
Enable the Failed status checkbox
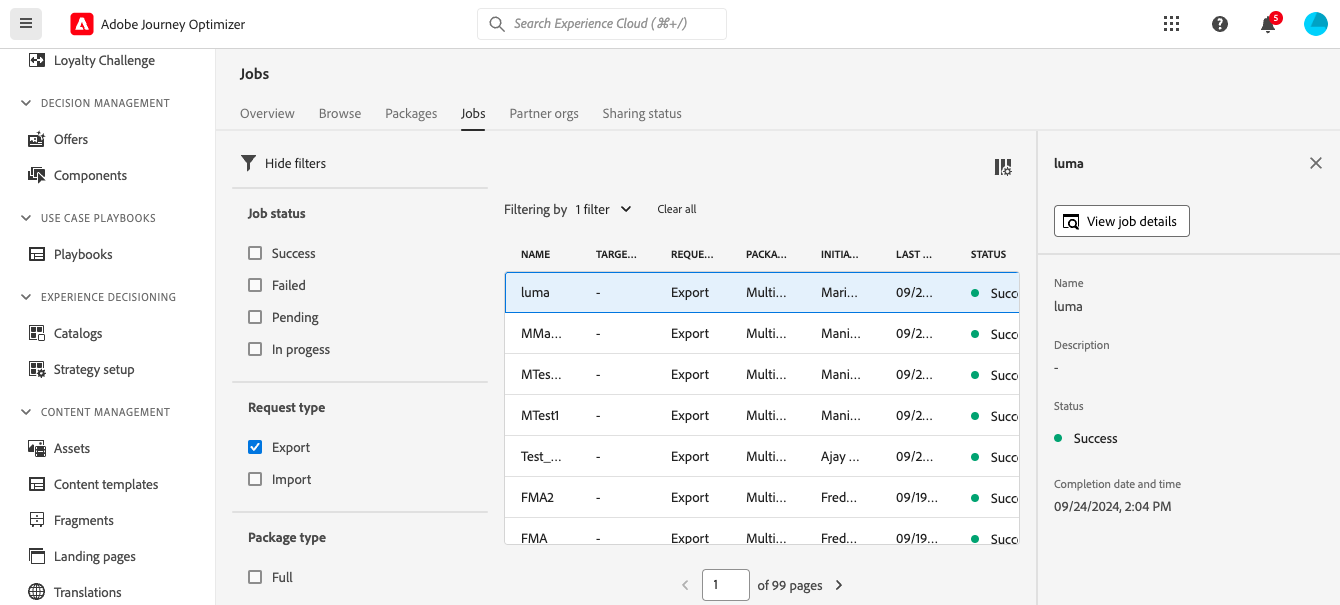click(255, 285)
